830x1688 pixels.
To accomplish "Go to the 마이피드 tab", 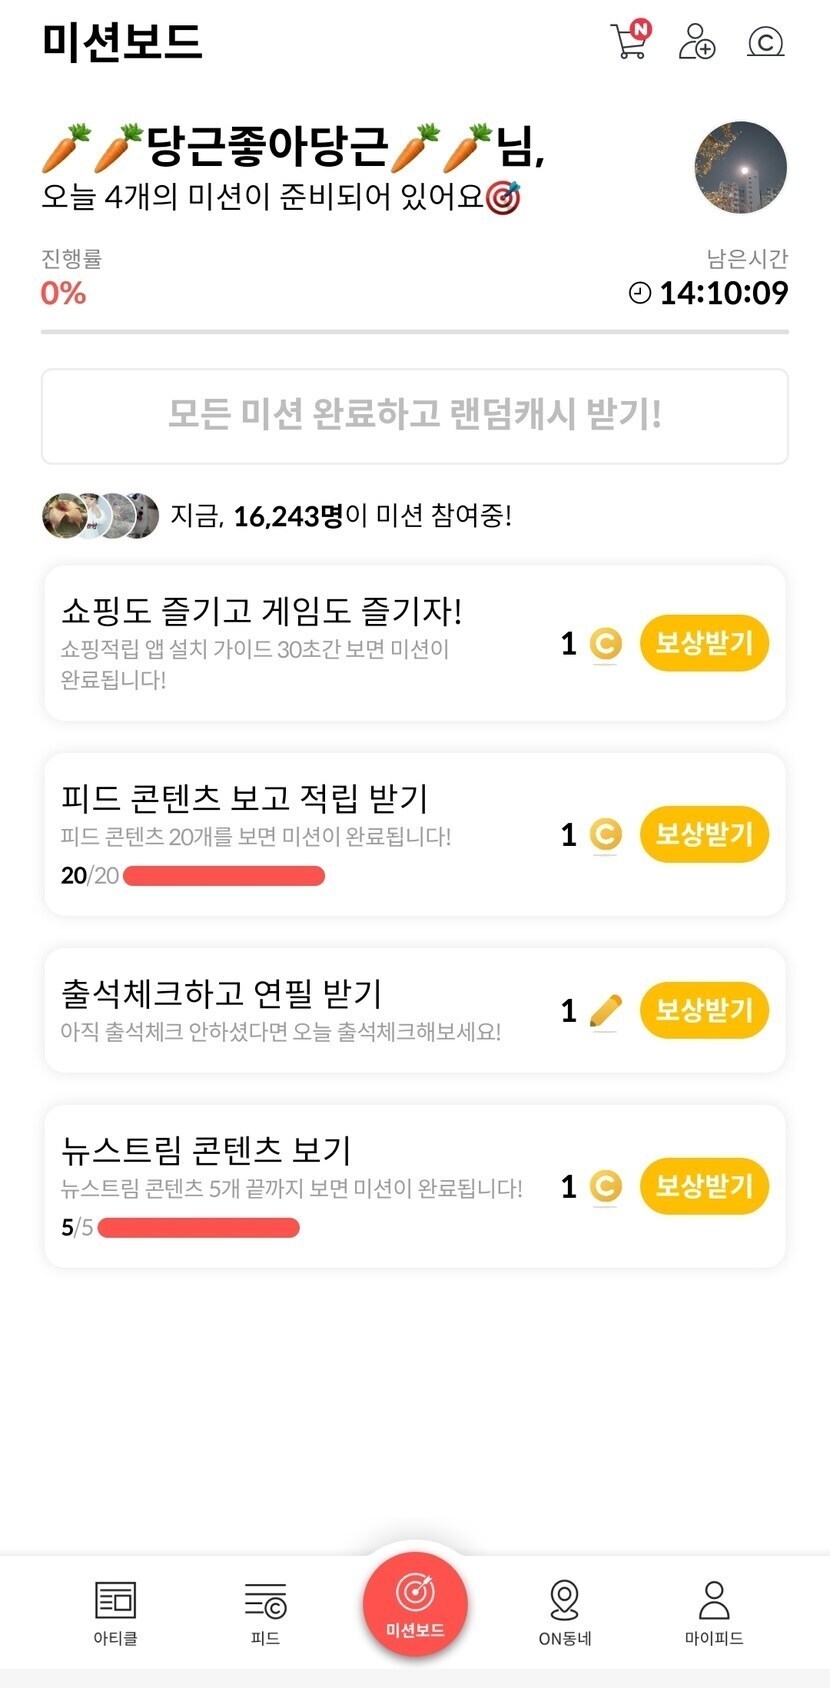I will click(714, 1612).
